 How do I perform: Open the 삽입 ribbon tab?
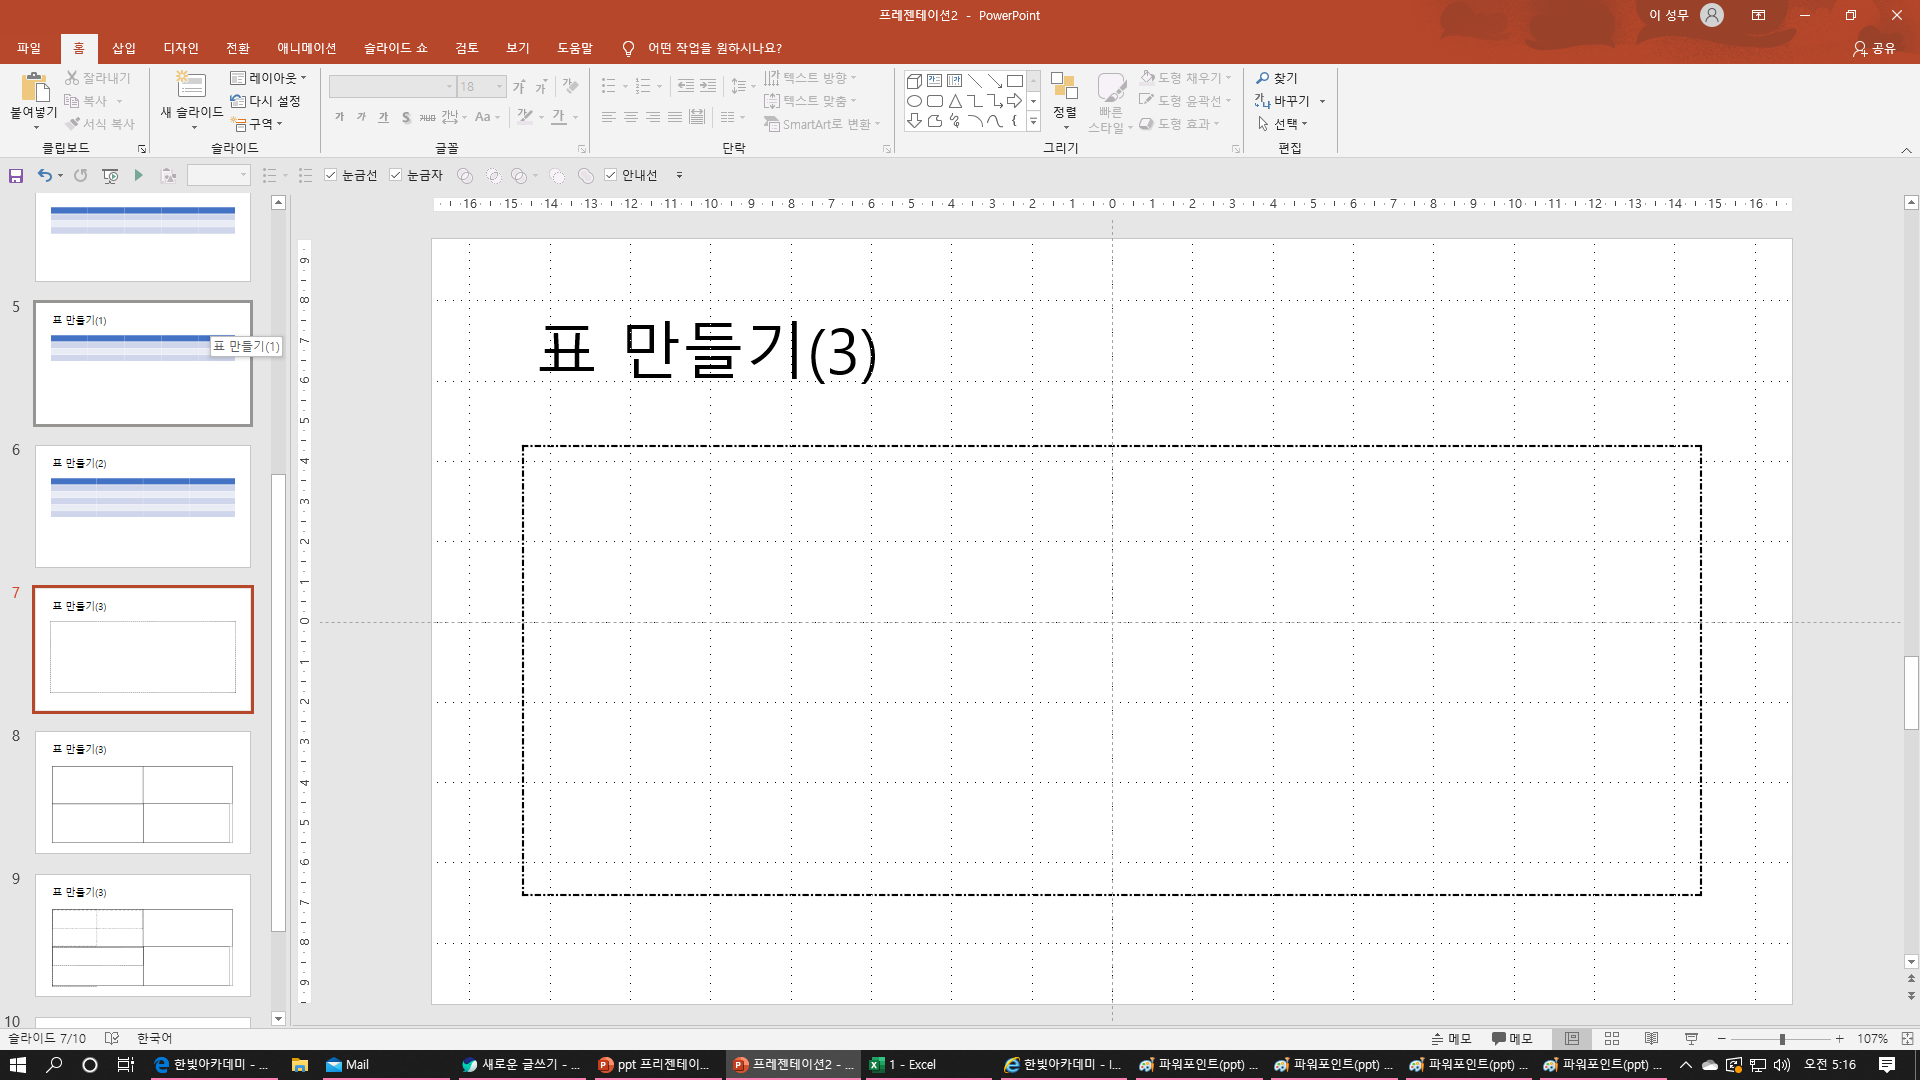pos(124,48)
